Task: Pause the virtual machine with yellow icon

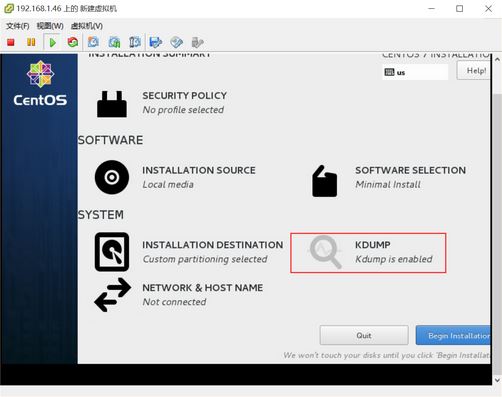Action: click(x=31, y=42)
